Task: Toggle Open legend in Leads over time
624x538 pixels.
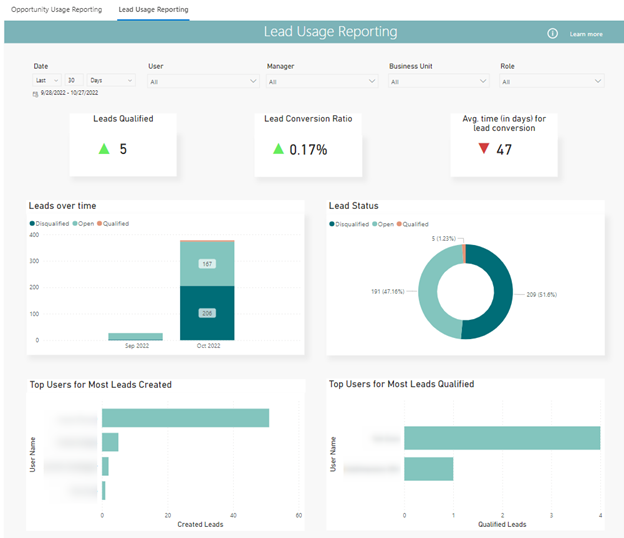Action: (83, 224)
